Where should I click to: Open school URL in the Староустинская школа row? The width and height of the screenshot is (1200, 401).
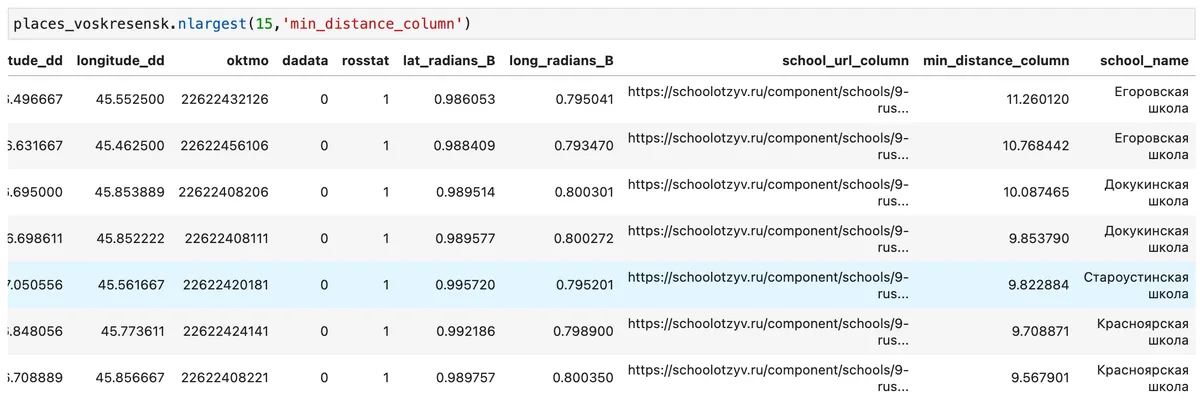[x=769, y=285]
